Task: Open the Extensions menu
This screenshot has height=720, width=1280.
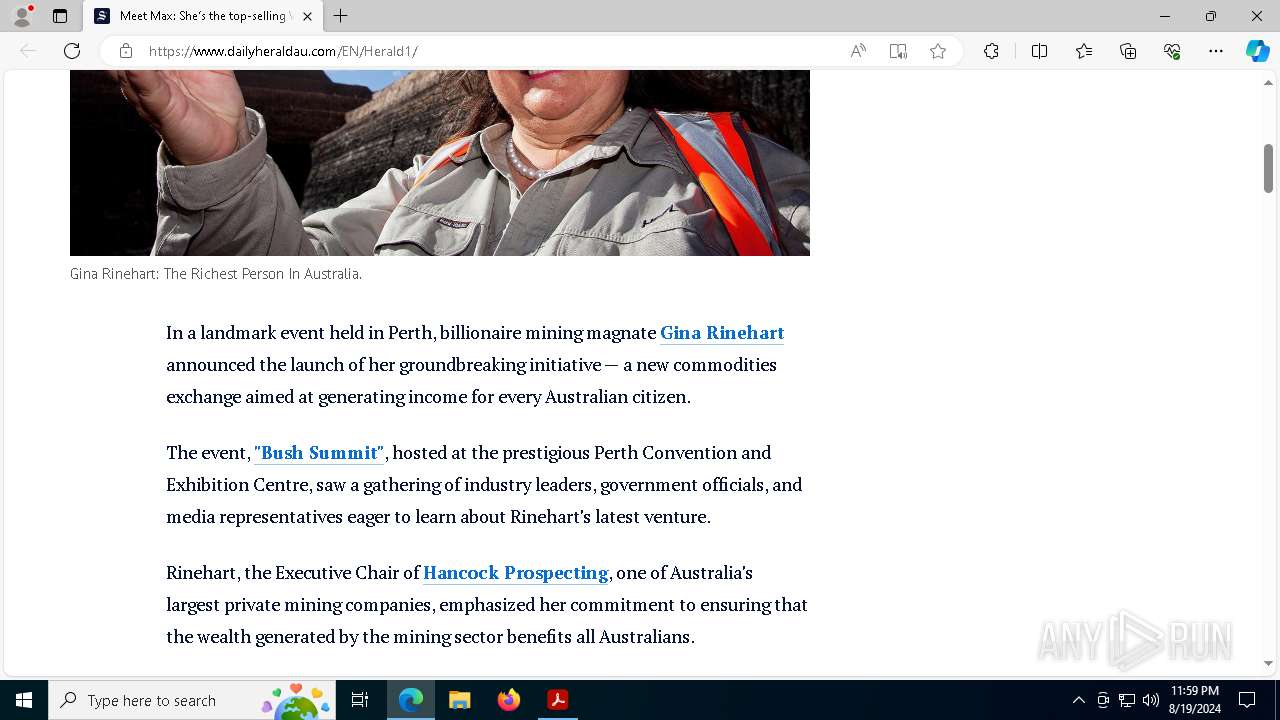Action: coord(991,51)
